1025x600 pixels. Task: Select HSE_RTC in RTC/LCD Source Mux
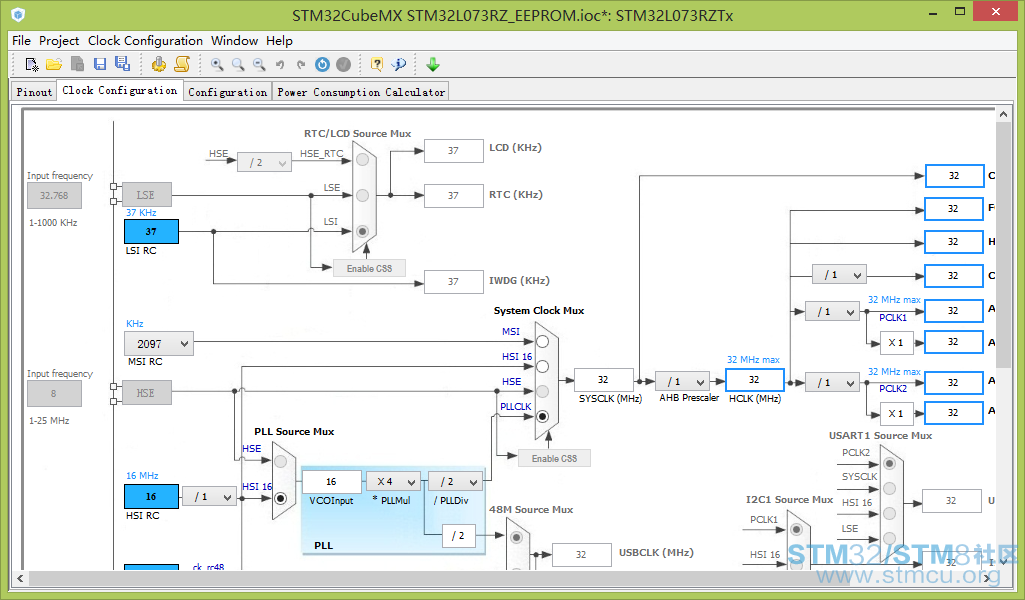[x=363, y=160]
